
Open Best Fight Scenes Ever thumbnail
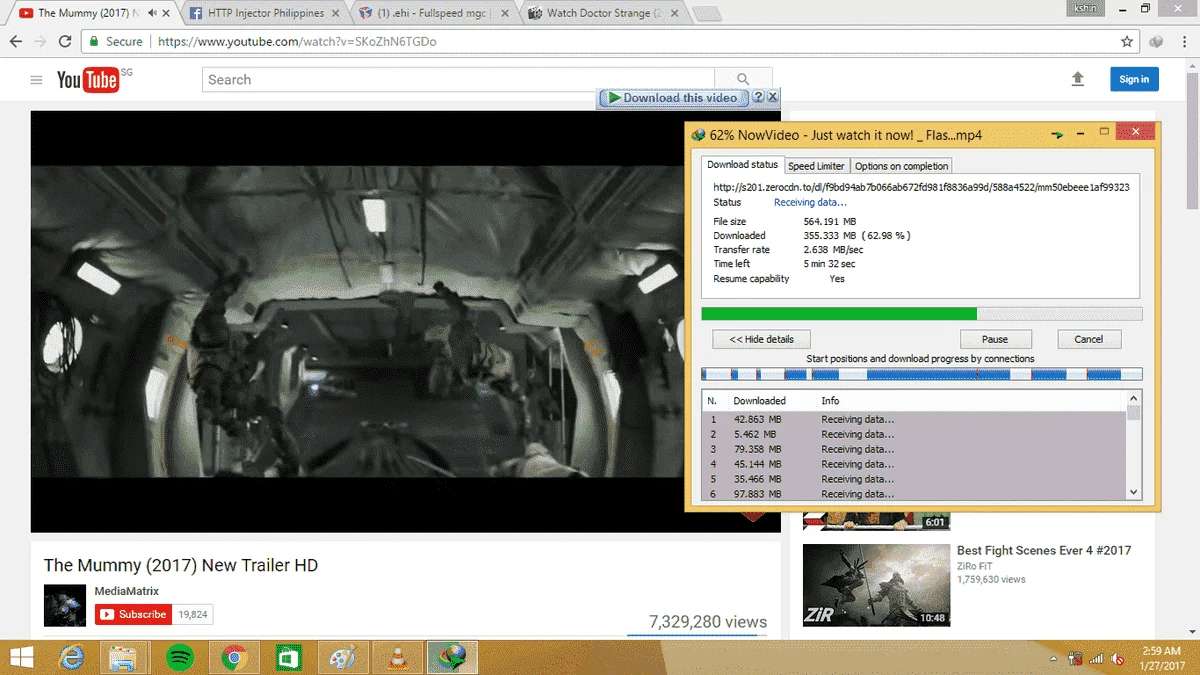(877, 586)
